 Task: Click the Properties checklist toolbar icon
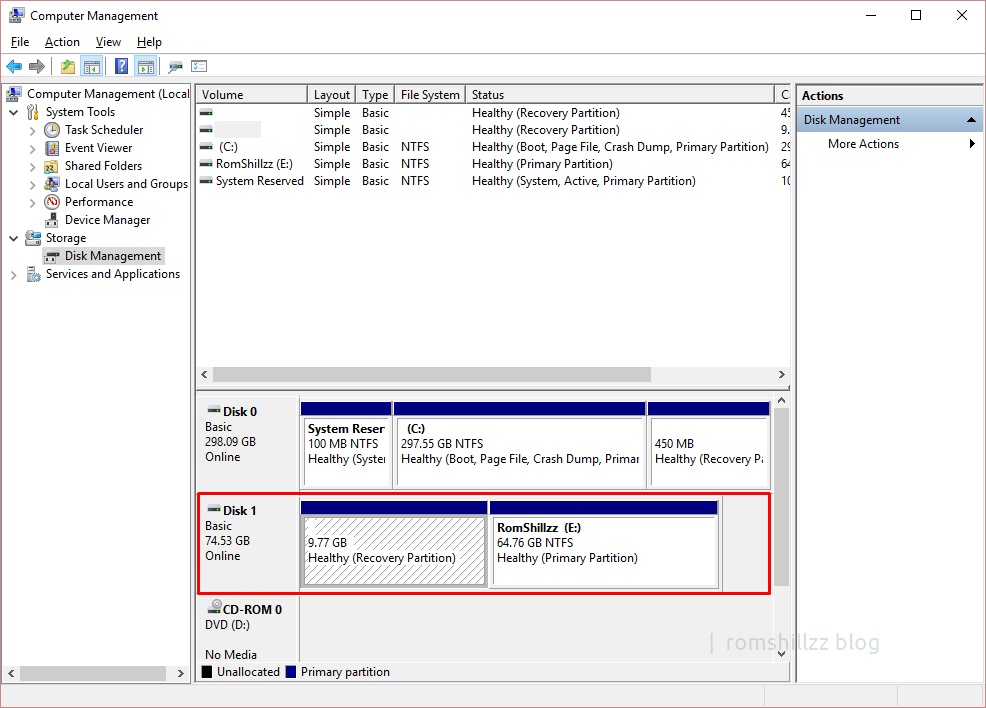tap(199, 66)
